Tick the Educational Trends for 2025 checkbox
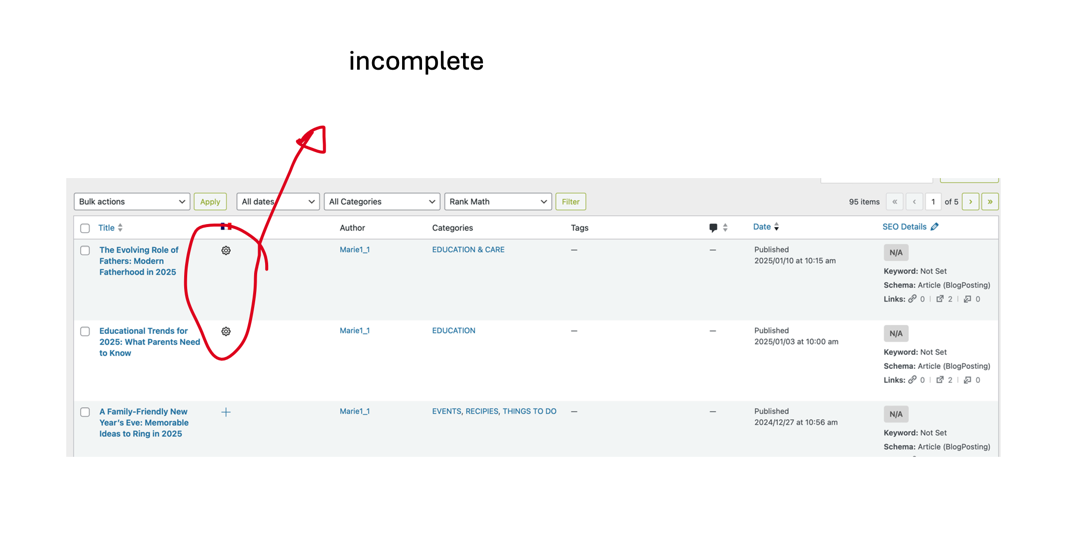The width and height of the screenshot is (1068, 536). click(x=85, y=332)
